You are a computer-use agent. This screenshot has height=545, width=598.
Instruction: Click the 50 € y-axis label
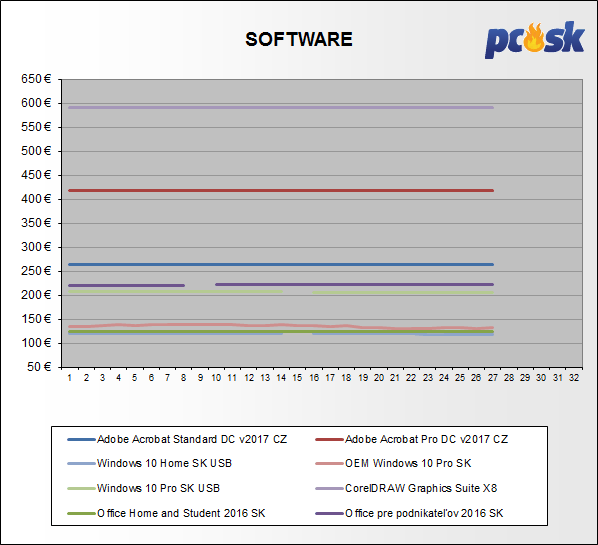pos(39,367)
